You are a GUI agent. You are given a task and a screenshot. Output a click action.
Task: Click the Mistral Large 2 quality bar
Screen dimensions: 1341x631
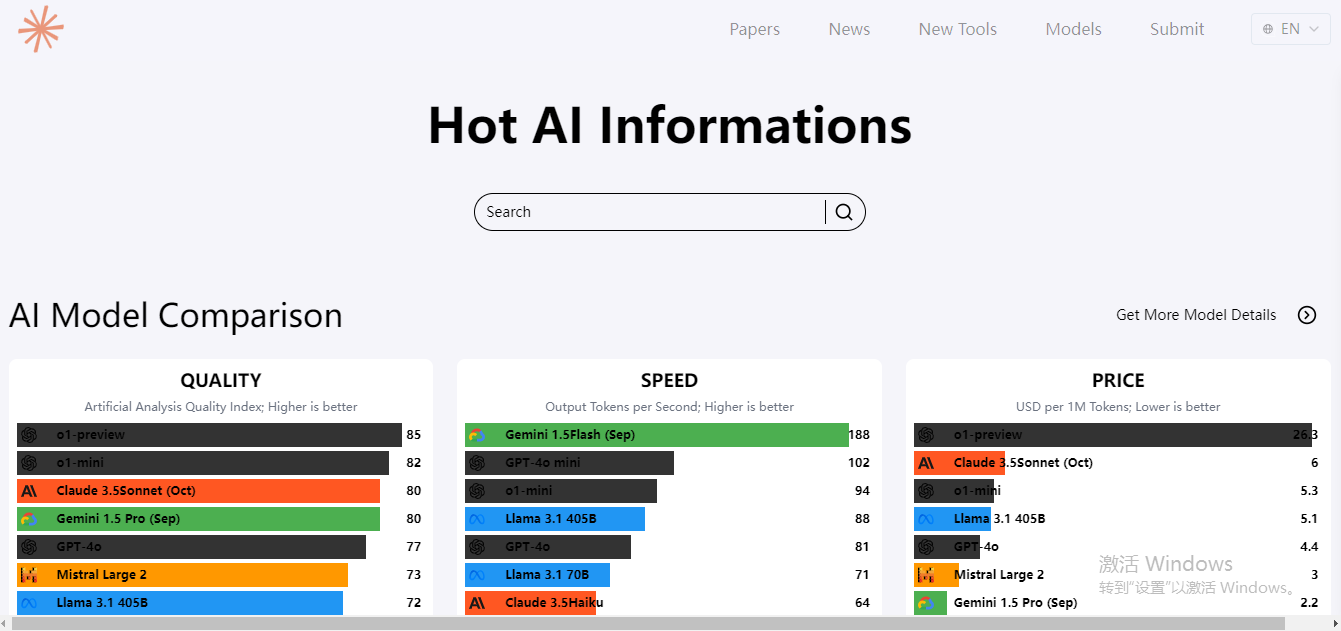tap(182, 575)
